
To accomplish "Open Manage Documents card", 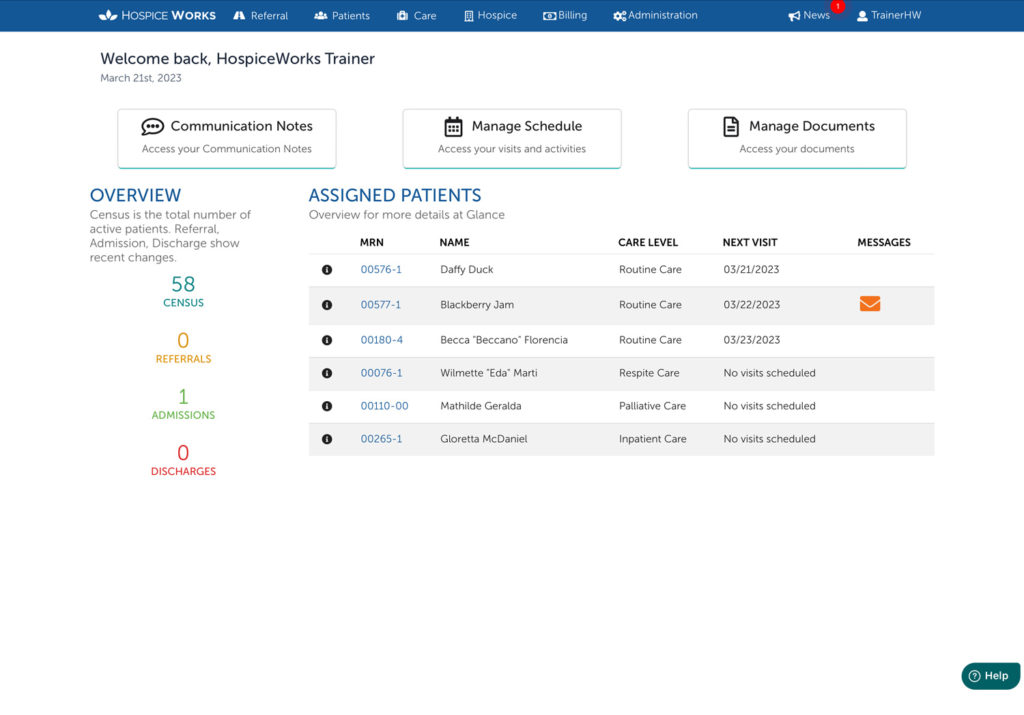I will tap(797, 137).
